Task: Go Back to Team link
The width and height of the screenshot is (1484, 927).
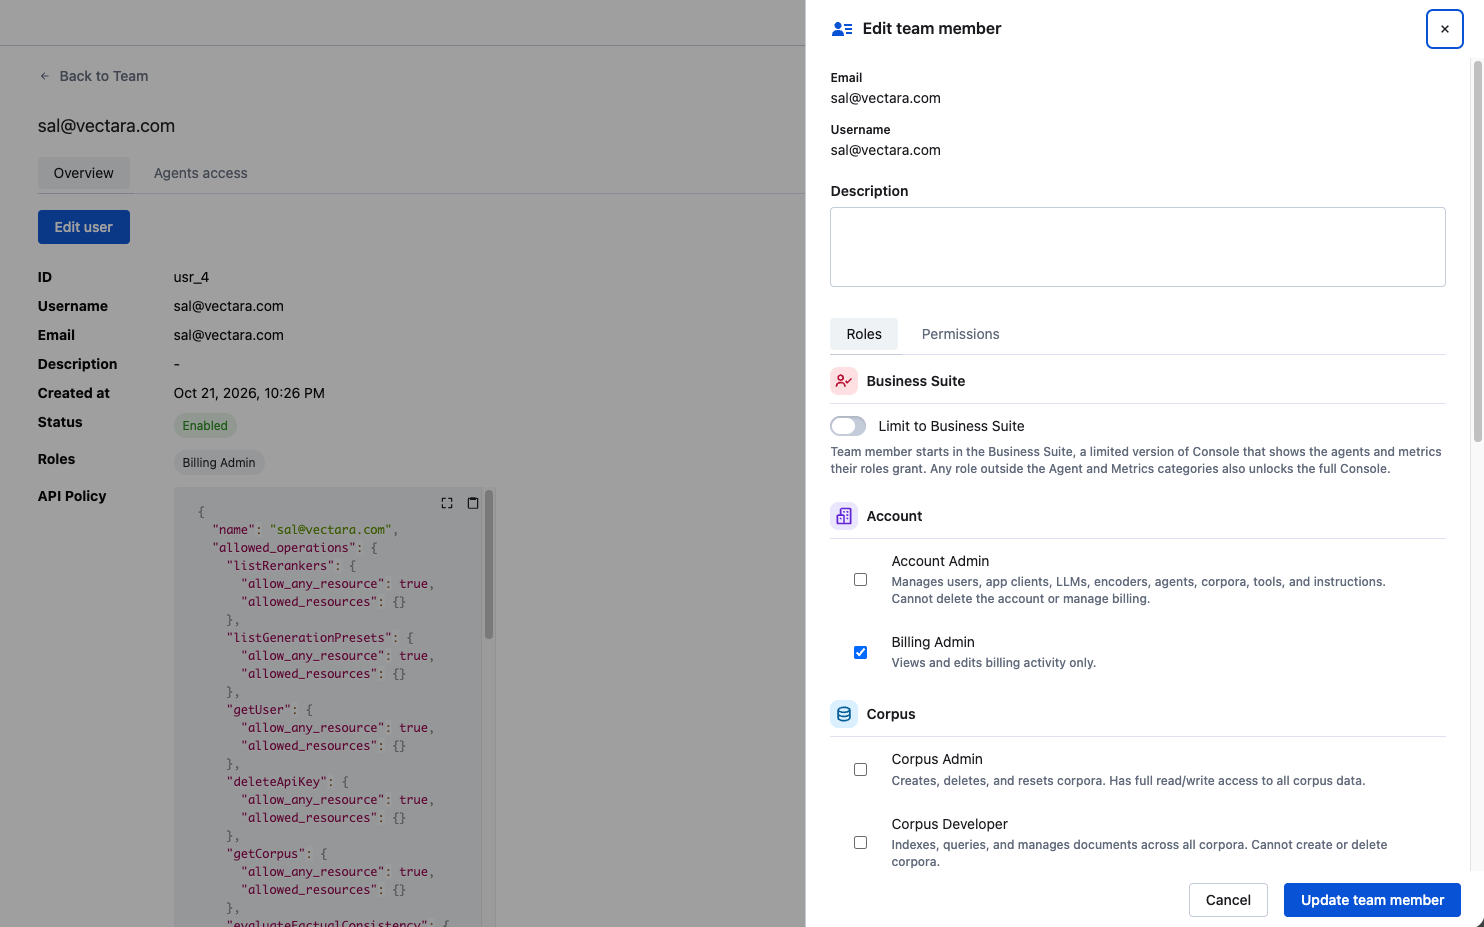Action: click(x=93, y=76)
